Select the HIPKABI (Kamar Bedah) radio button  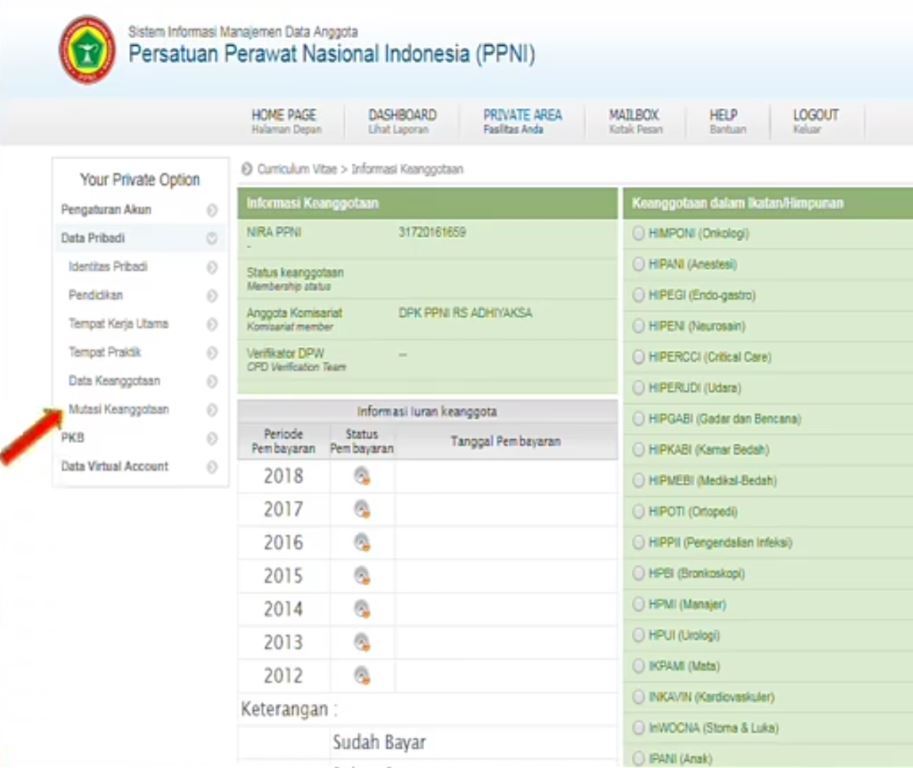[x=639, y=449]
